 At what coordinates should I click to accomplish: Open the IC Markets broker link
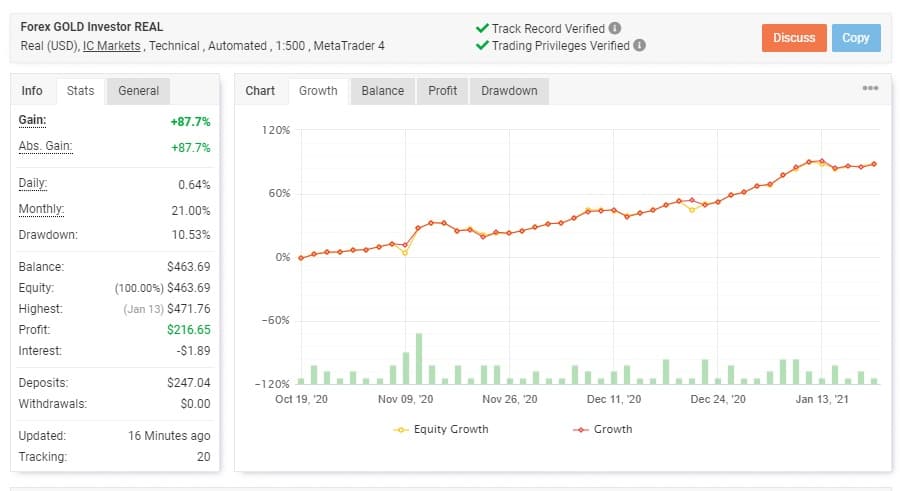pyautogui.click(x=112, y=46)
